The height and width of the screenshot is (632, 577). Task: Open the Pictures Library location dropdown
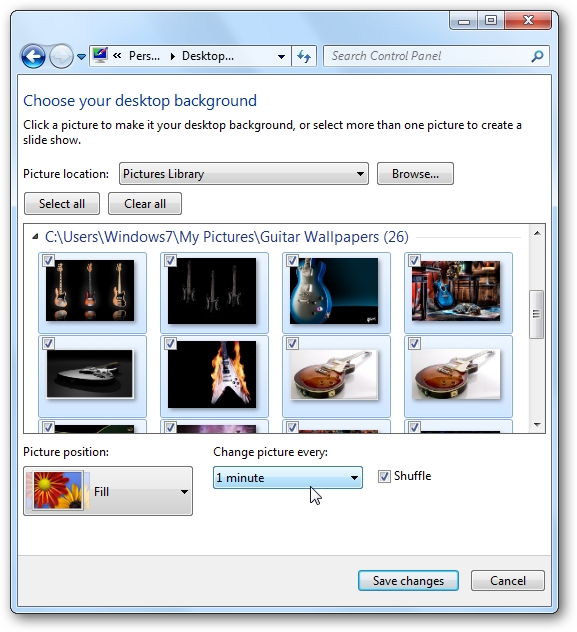pos(244,174)
